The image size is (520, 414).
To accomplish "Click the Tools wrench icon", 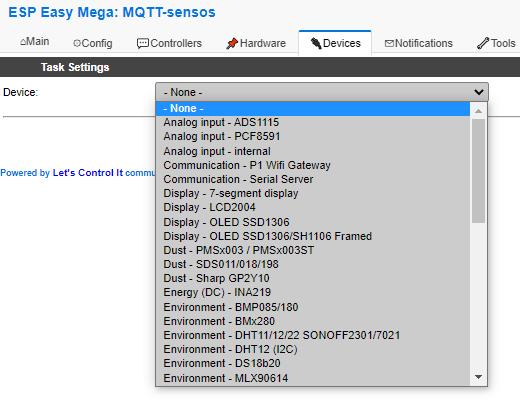I will point(483,43).
